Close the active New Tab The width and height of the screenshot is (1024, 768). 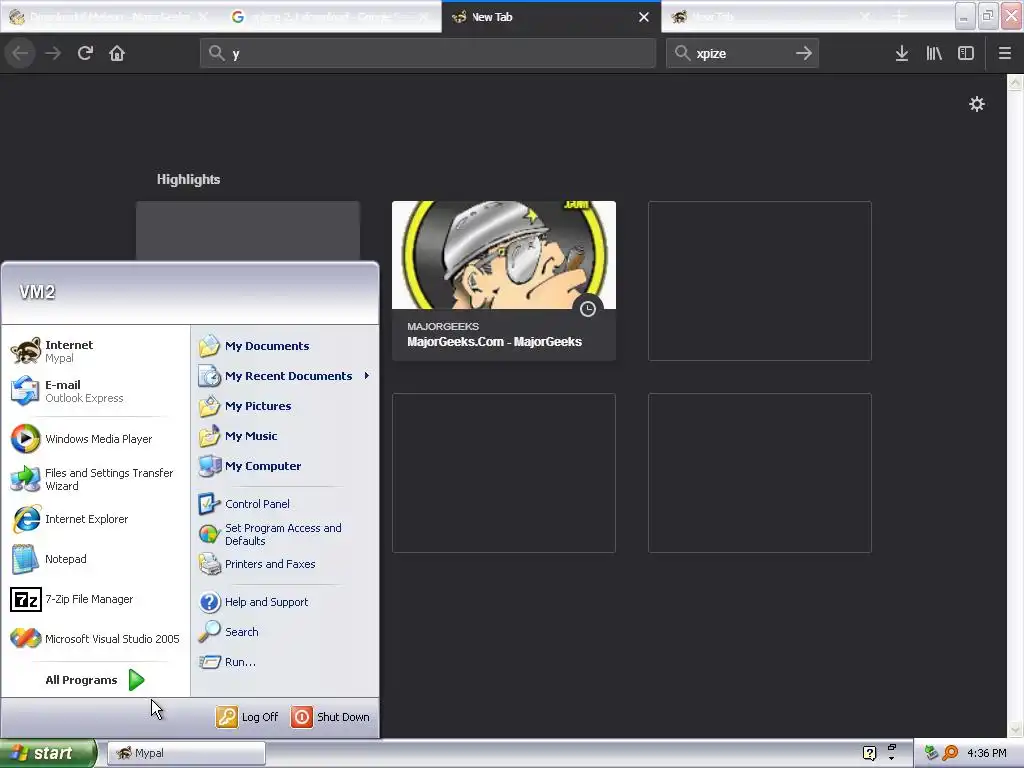[644, 17]
